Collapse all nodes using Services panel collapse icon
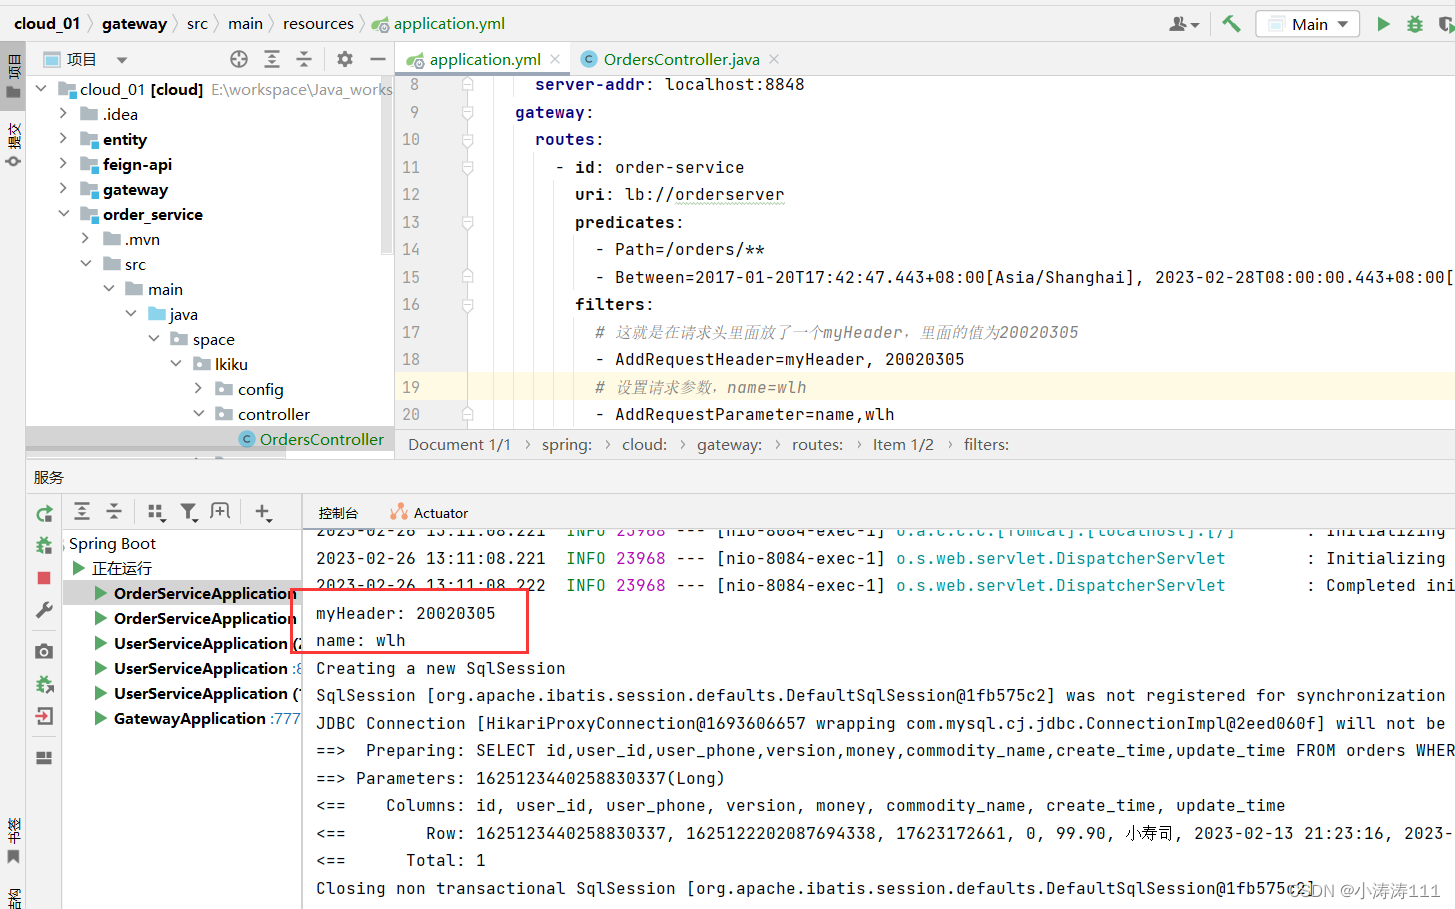The width and height of the screenshot is (1455, 909). click(114, 511)
